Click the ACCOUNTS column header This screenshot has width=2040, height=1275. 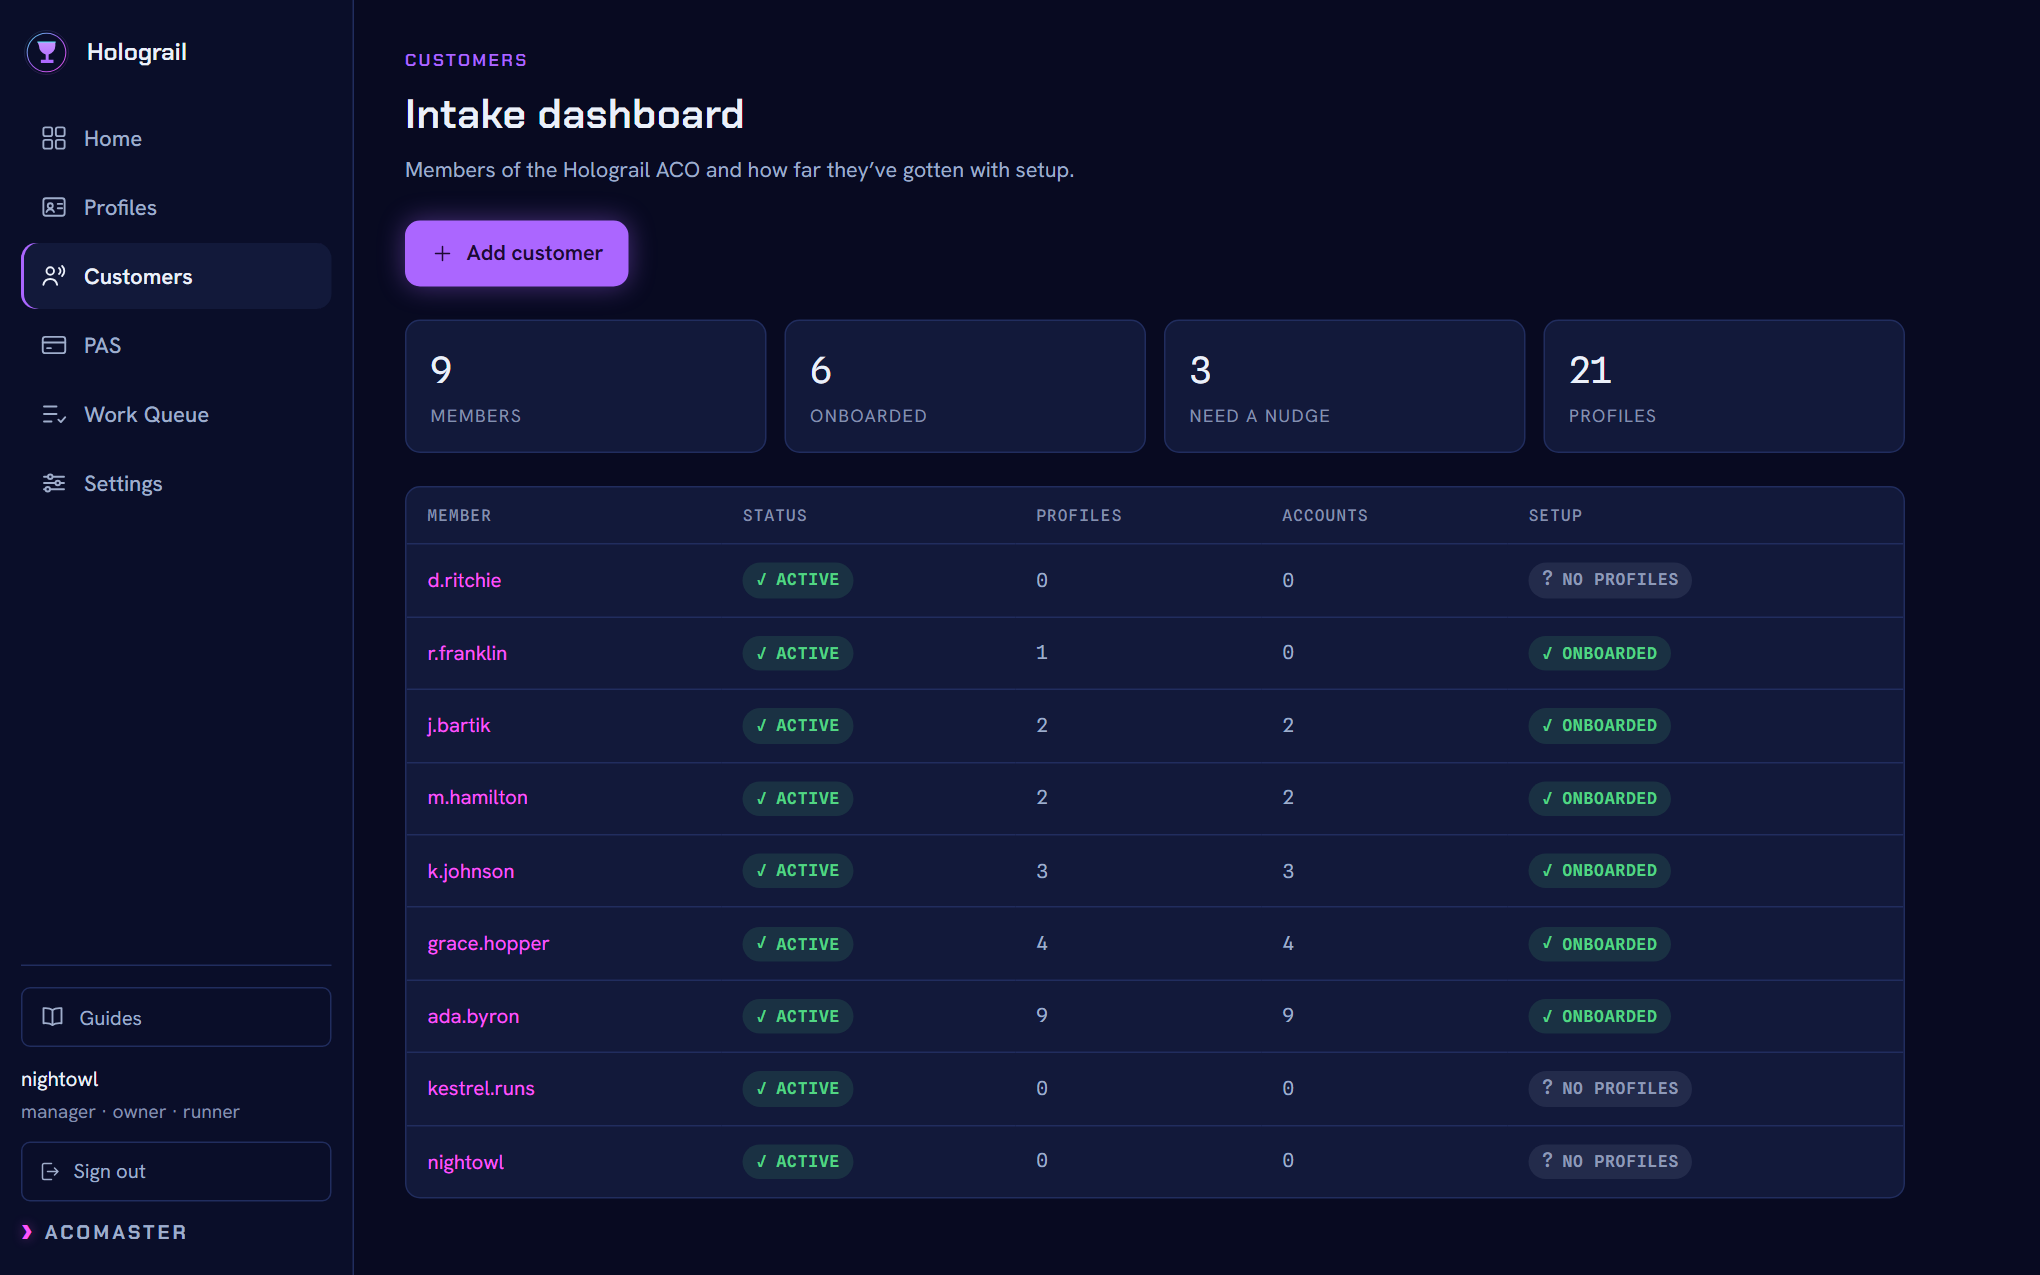1324,515
